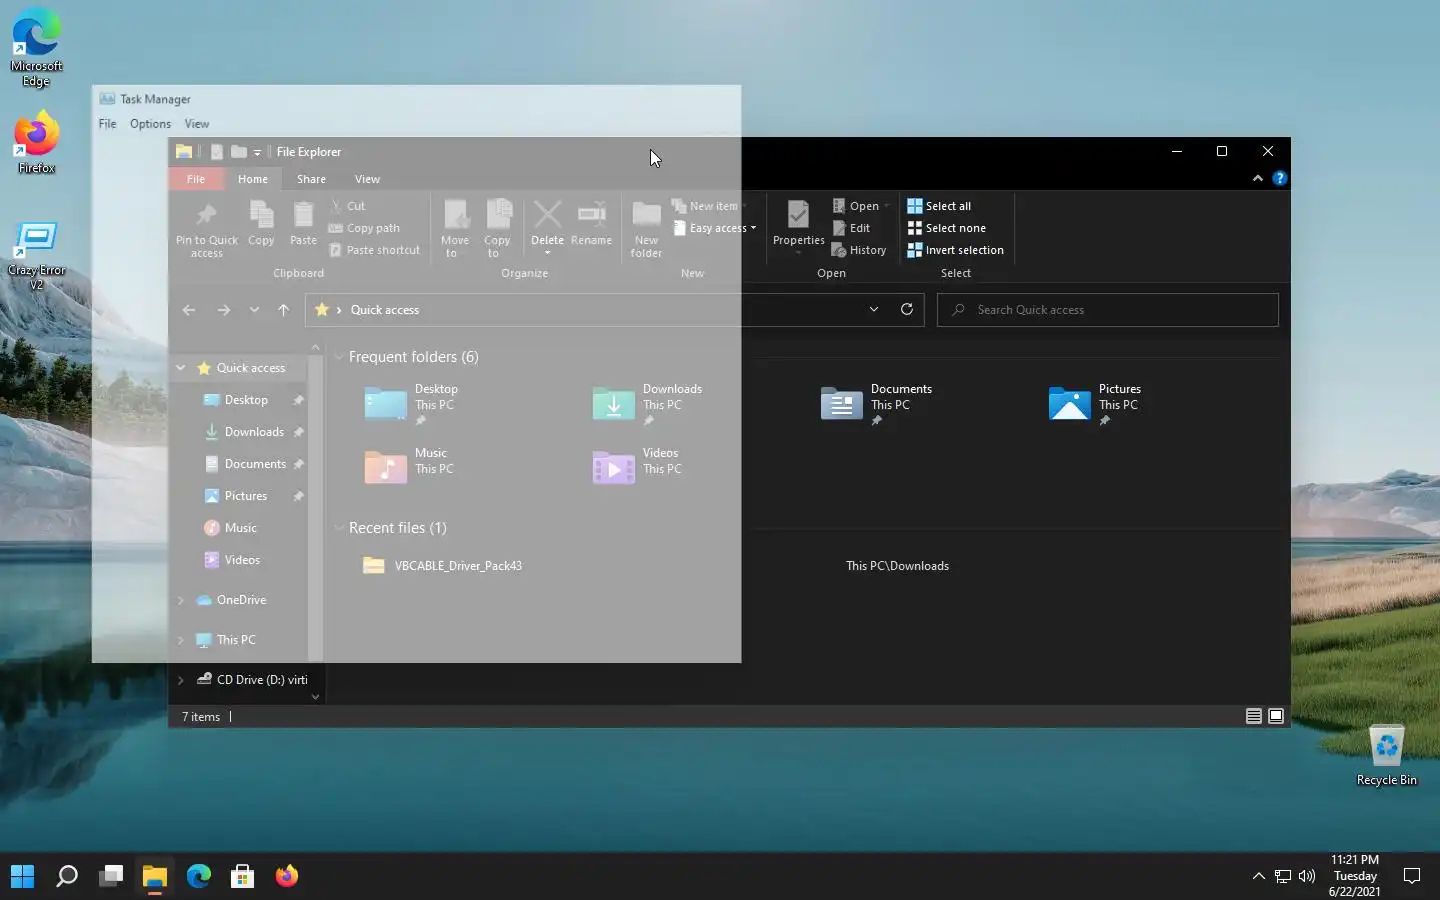
Task: Click the Copy to icon
Action: [497, 215]
